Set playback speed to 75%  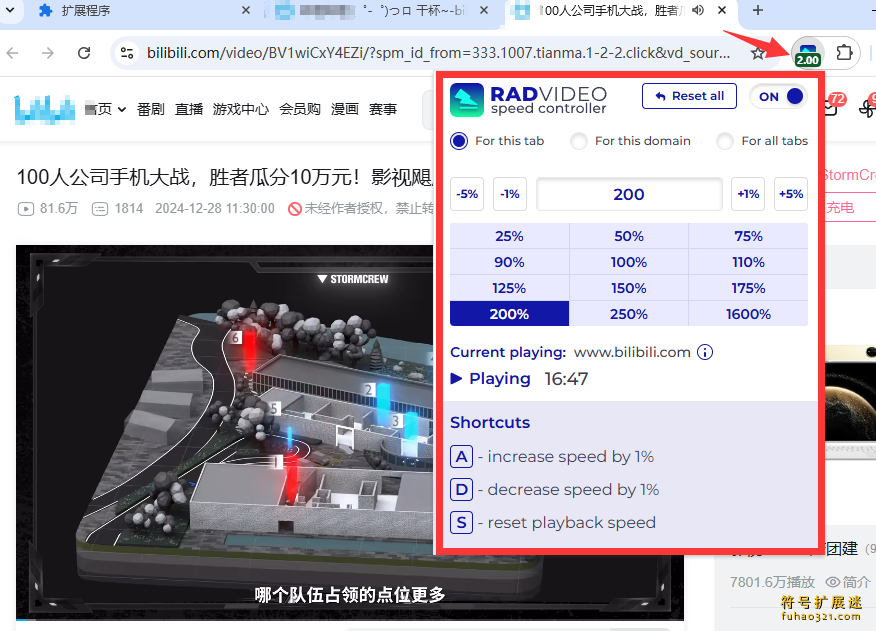(749, 236)
